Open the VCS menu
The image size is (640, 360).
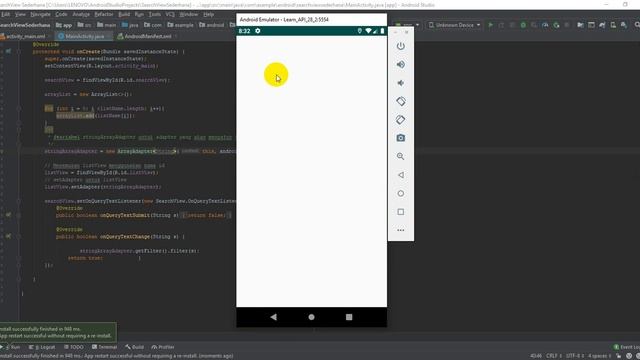170,14
